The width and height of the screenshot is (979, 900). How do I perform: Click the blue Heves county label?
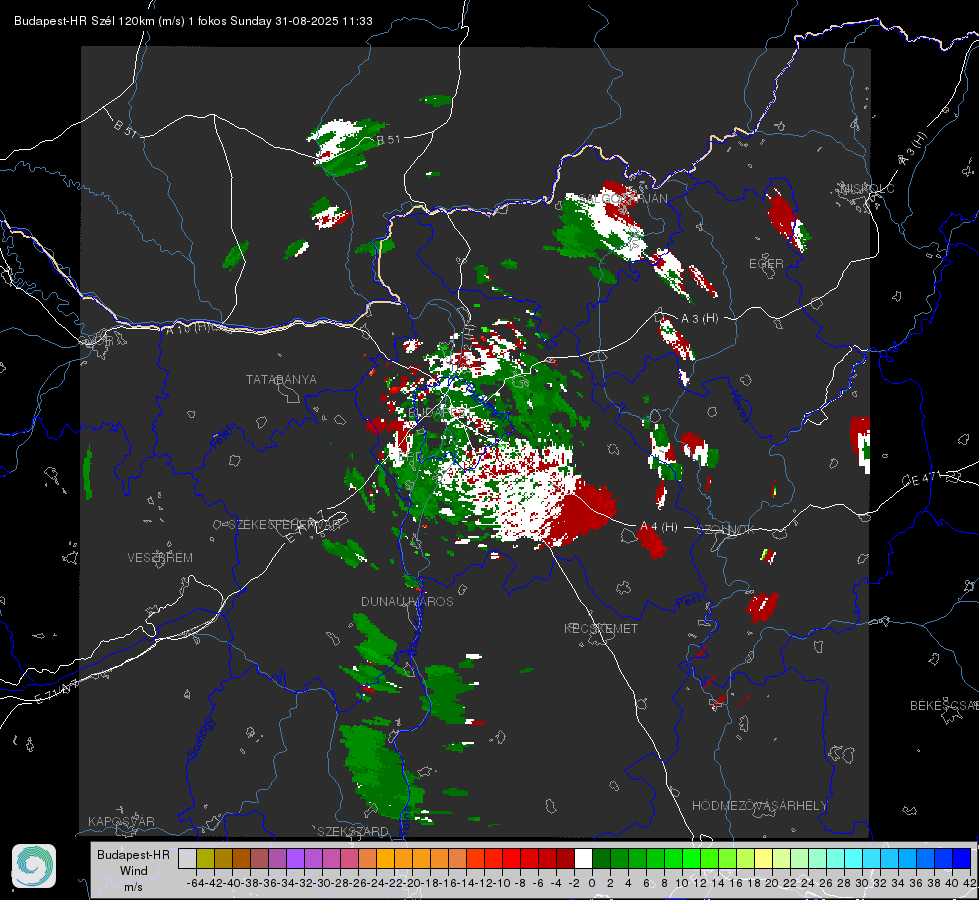pyautogui.click(x=739, y=406)
